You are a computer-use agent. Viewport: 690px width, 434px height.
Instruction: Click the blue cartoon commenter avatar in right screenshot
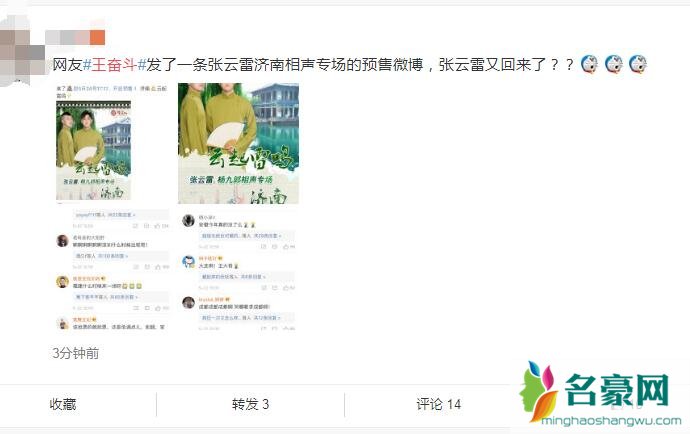tap(188, 261)
